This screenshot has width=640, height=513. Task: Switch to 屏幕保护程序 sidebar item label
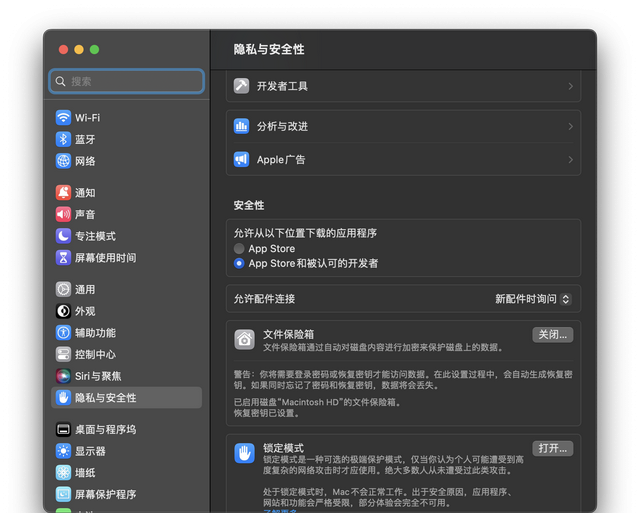tap(105, 494)
